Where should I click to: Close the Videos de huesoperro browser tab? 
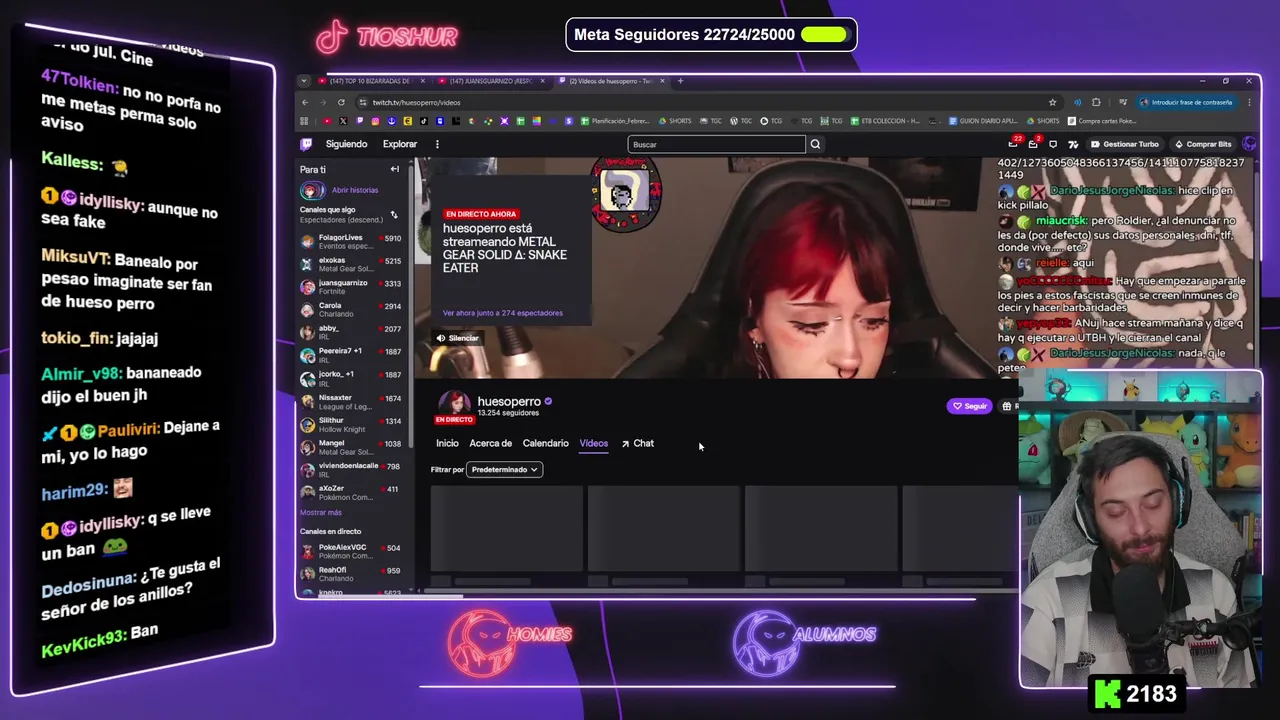pyautogui.click(x=662, y=80)
